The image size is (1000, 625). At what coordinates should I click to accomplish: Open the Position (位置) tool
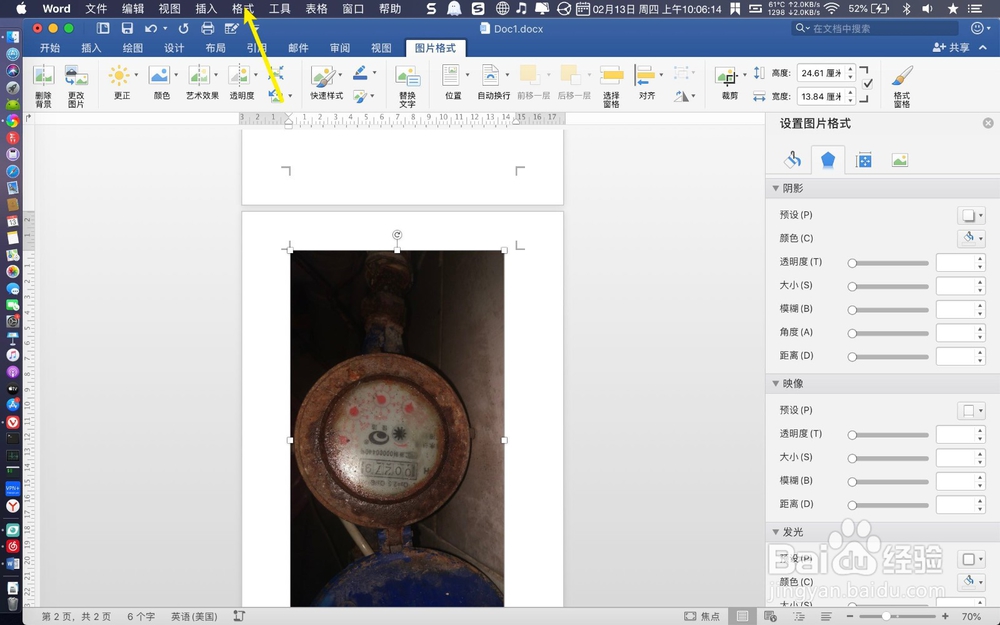click(x=452, y=76)
